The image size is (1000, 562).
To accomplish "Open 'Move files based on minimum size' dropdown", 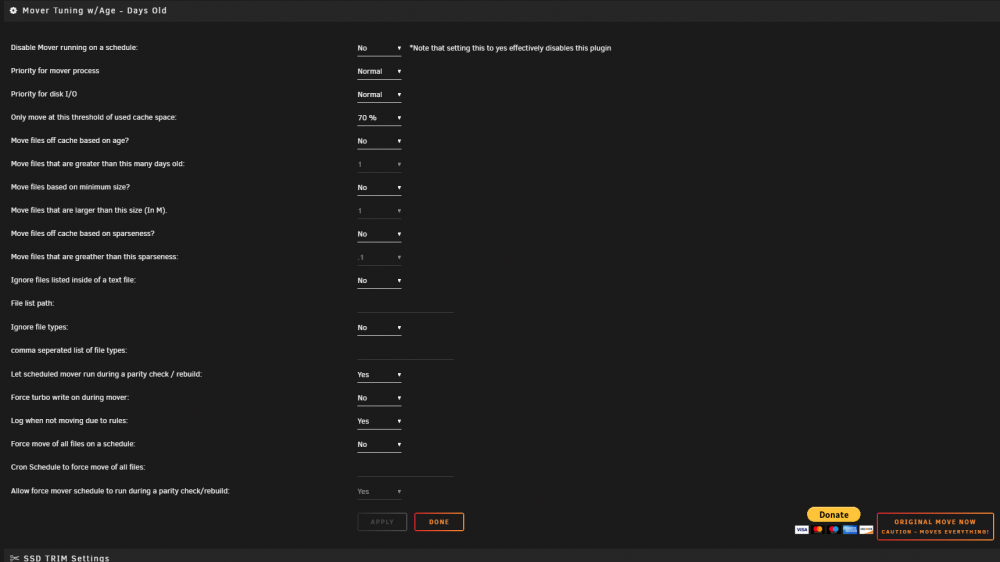I will click(x=379, y=188).
